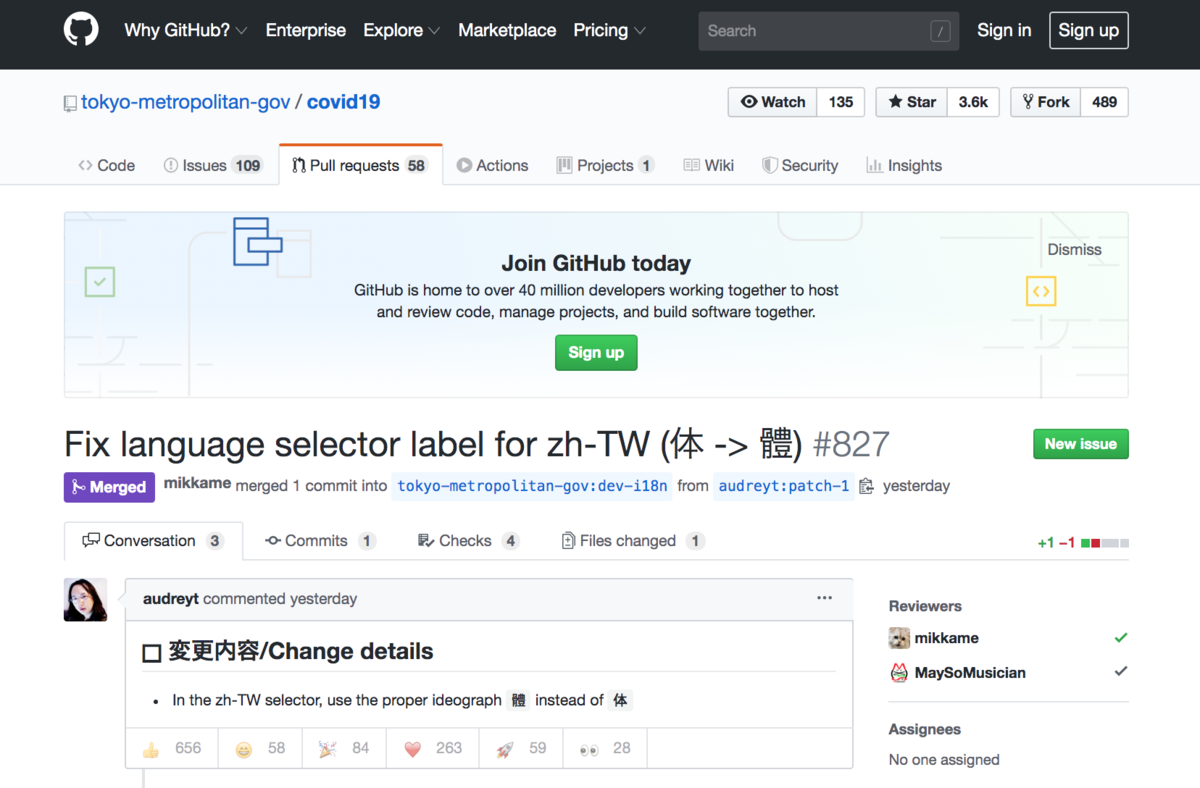1200x788 pixels.
Task: Expand the Explore dropdown menu
Action: [x=402, y=30]
